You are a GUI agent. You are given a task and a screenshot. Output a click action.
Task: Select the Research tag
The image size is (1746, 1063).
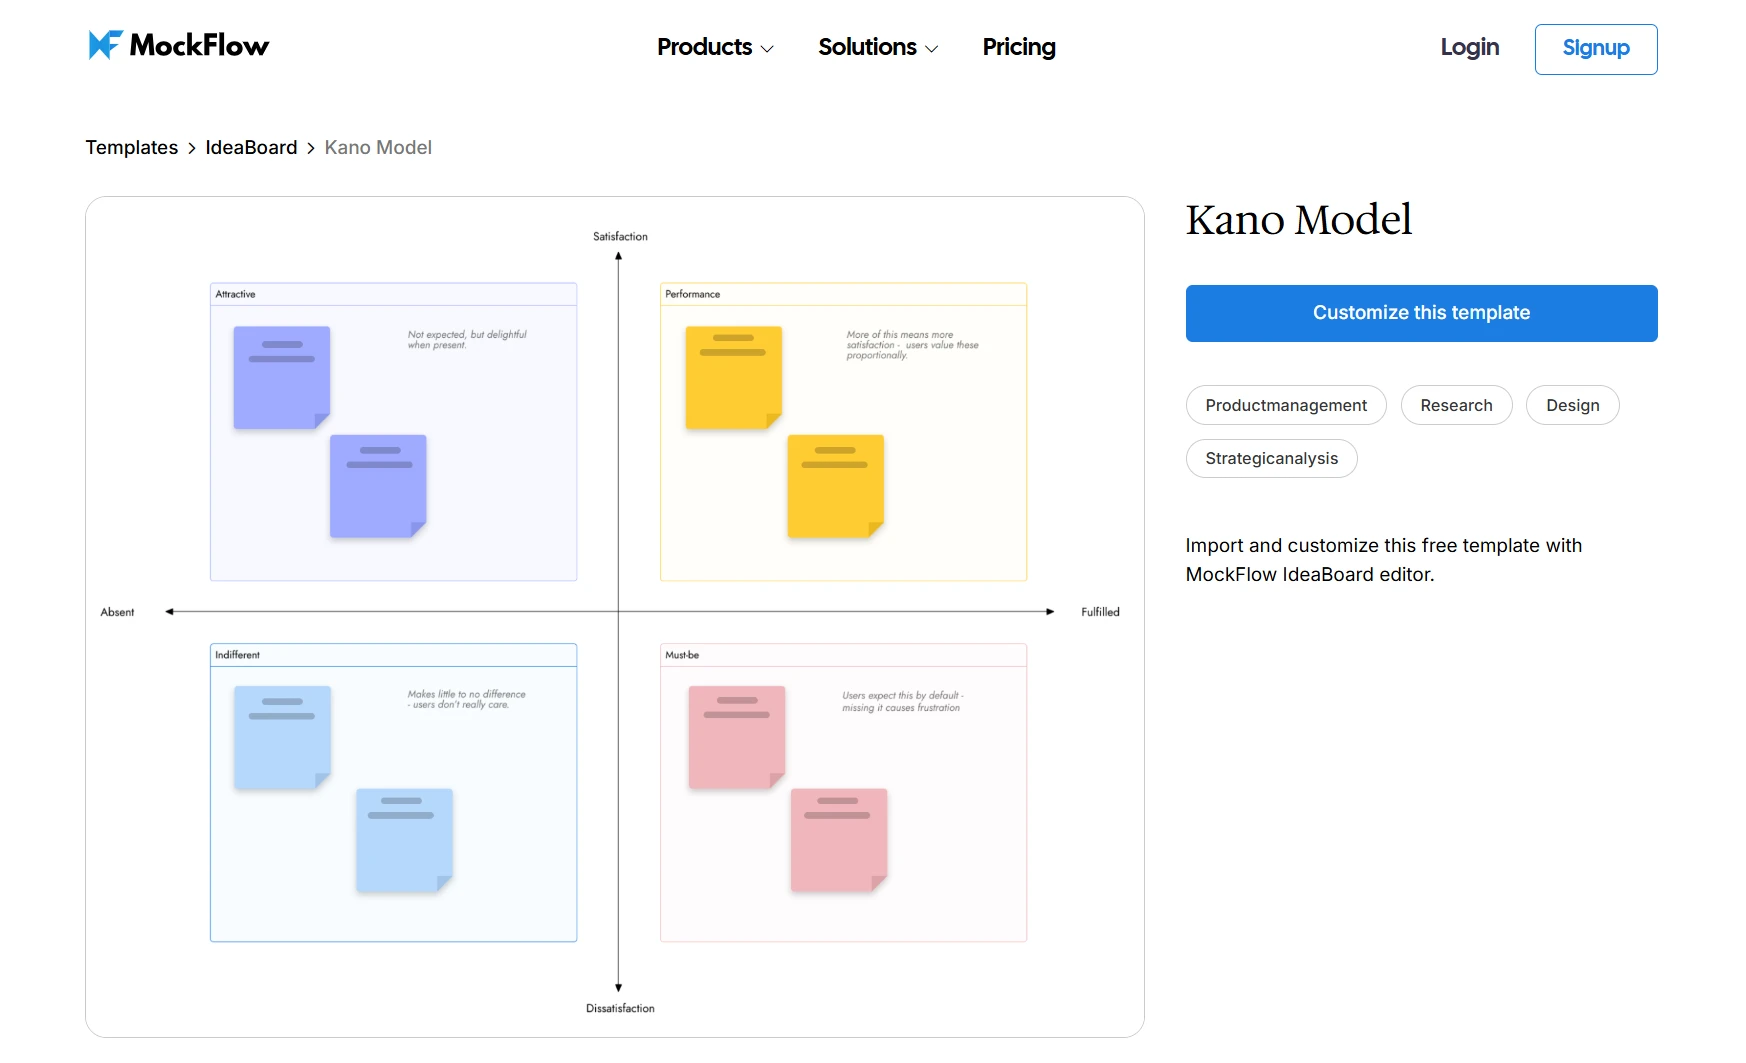pos(1456,405)
